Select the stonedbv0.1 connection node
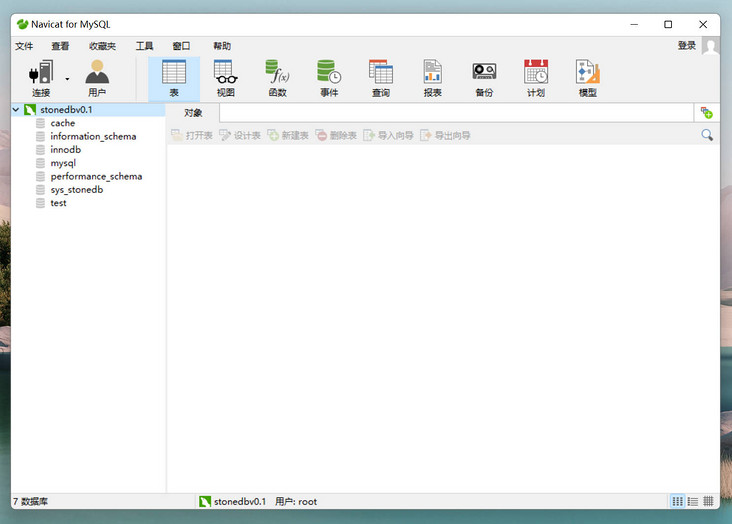 [66, 110]
